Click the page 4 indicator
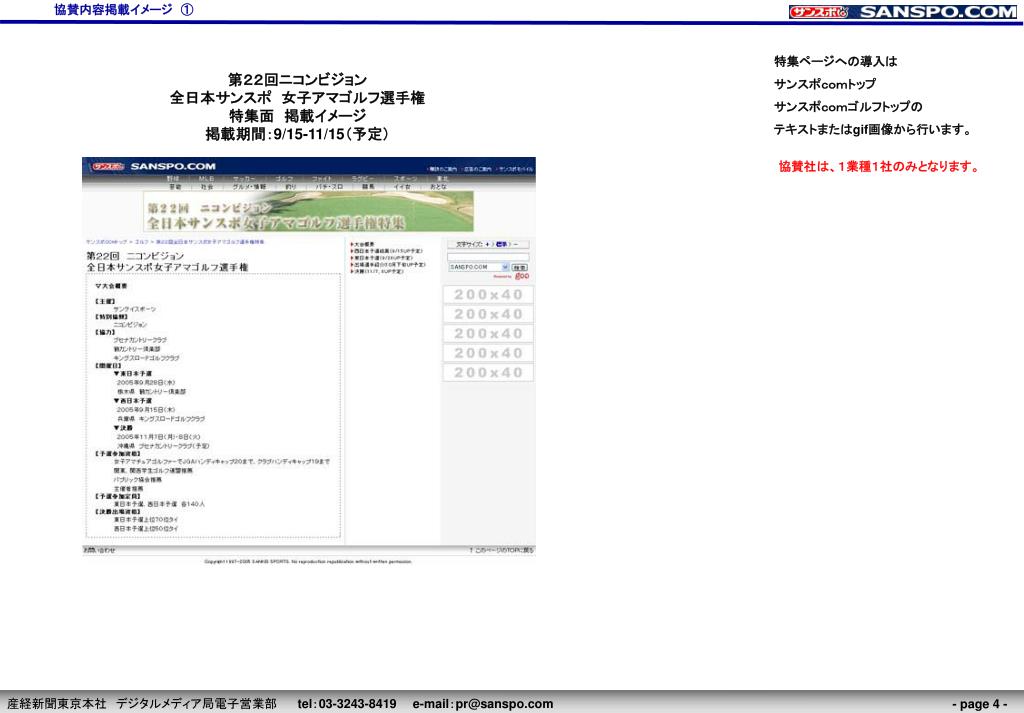This screenshot has height=713, width=1024. 979,704
